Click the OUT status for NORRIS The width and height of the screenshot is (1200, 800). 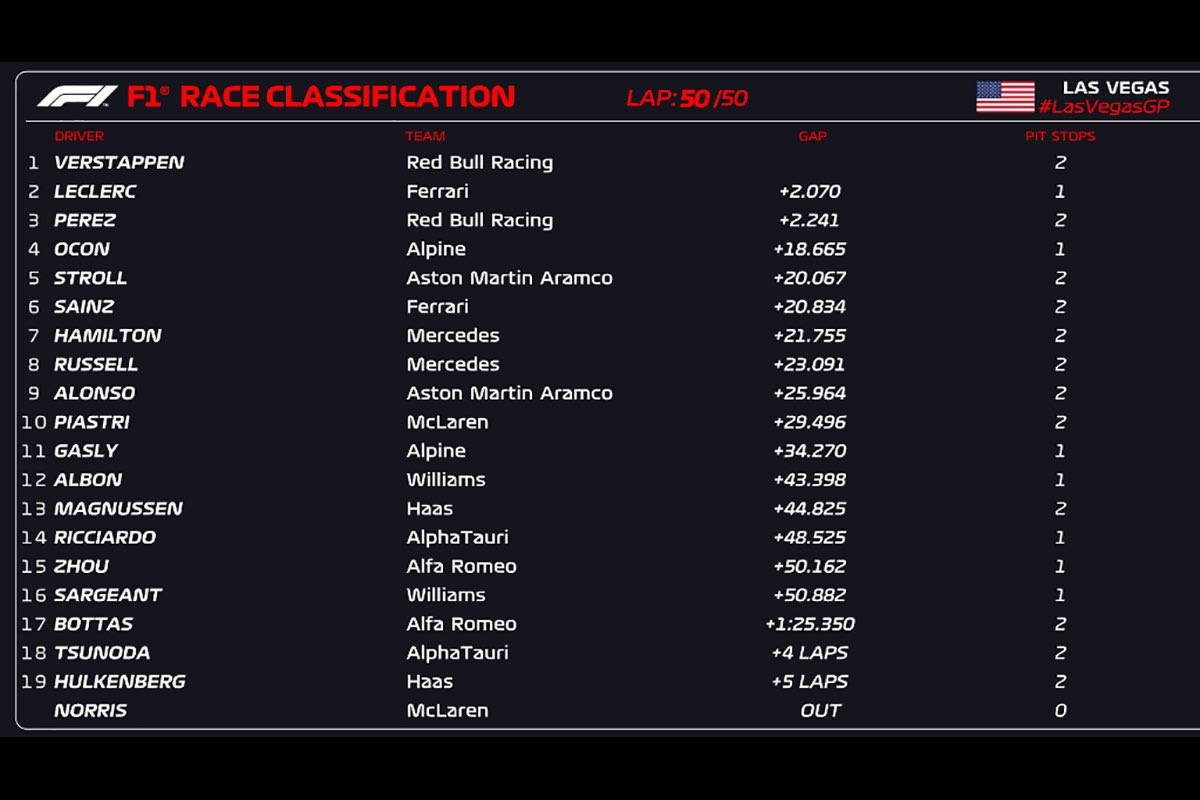[x=820, y=710]
